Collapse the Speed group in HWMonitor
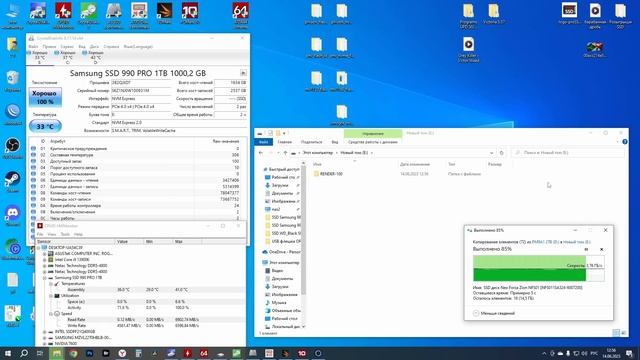640x360 pixels. tap(51, 314)
